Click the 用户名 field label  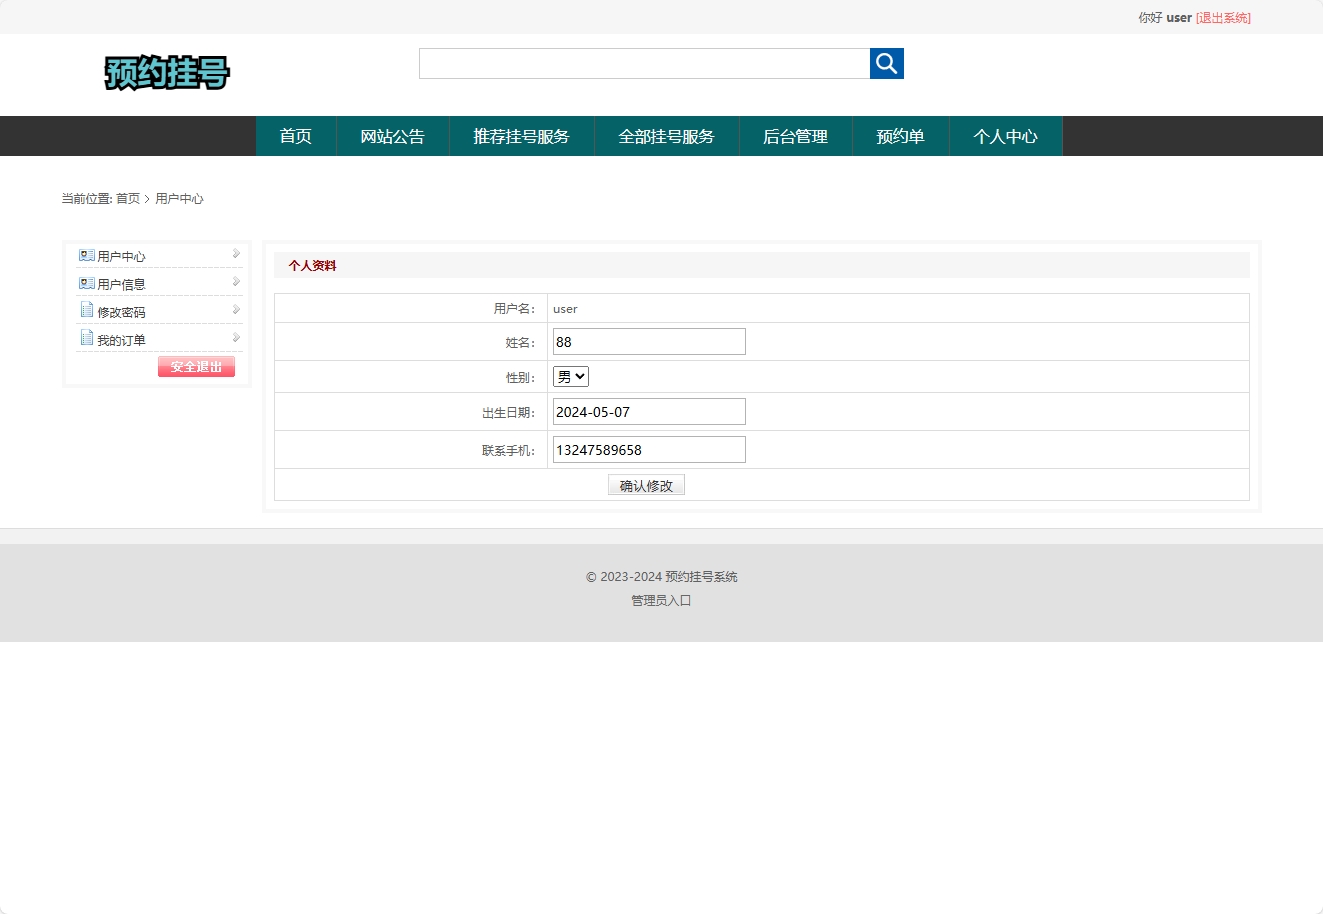515,309
